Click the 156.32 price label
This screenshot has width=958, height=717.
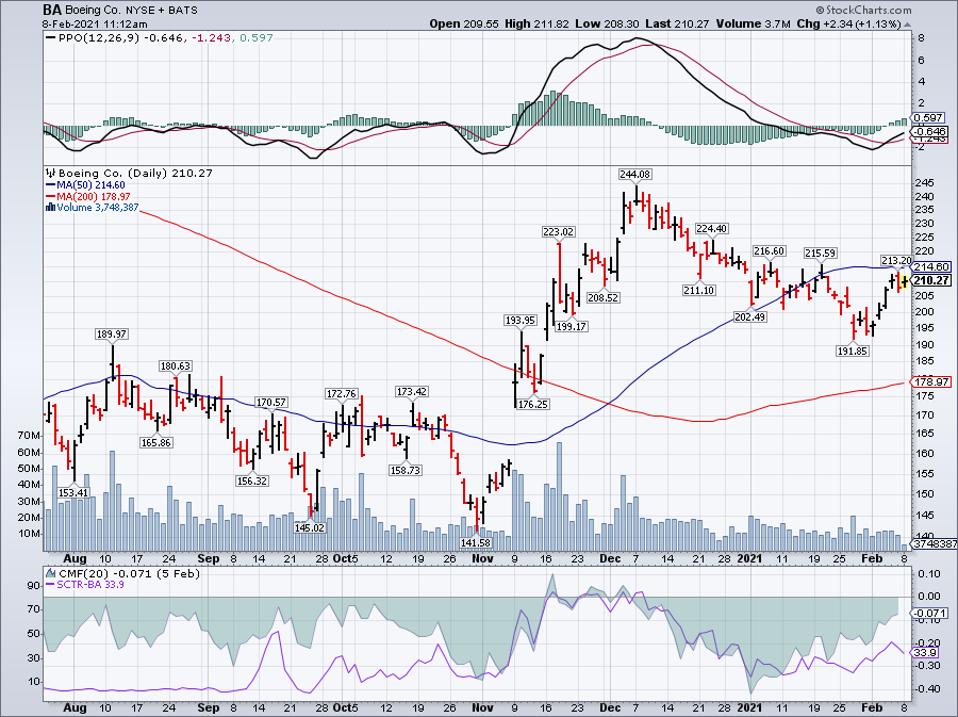pyautogui.click(x=252, y=481)
